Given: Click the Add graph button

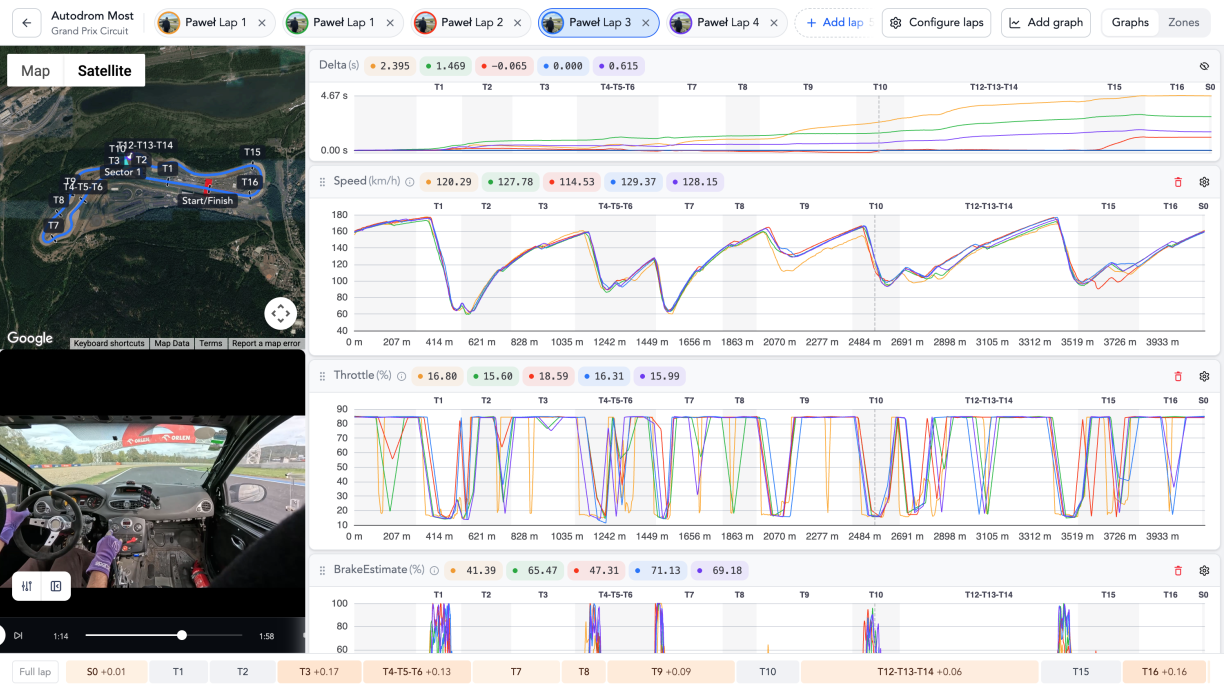Looking at the screenshot, I should point(1046,22).
